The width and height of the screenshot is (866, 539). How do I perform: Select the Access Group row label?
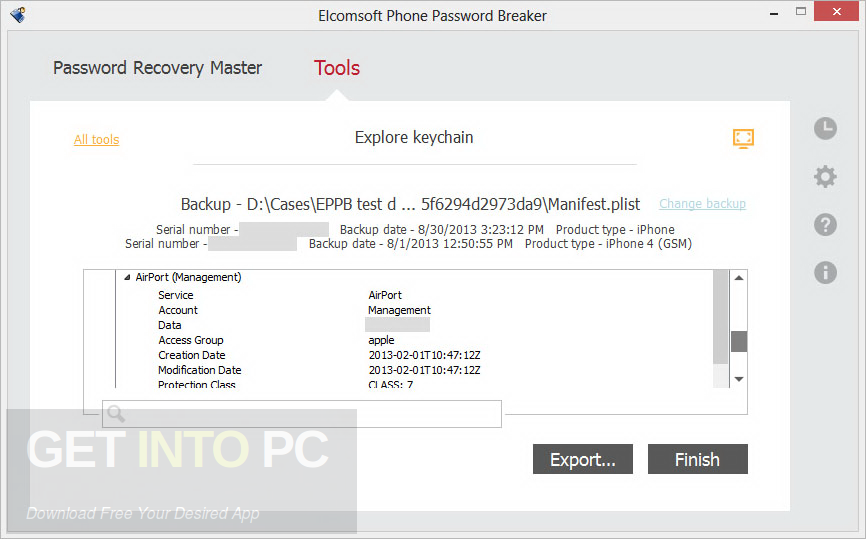click(x=191, y=340)
